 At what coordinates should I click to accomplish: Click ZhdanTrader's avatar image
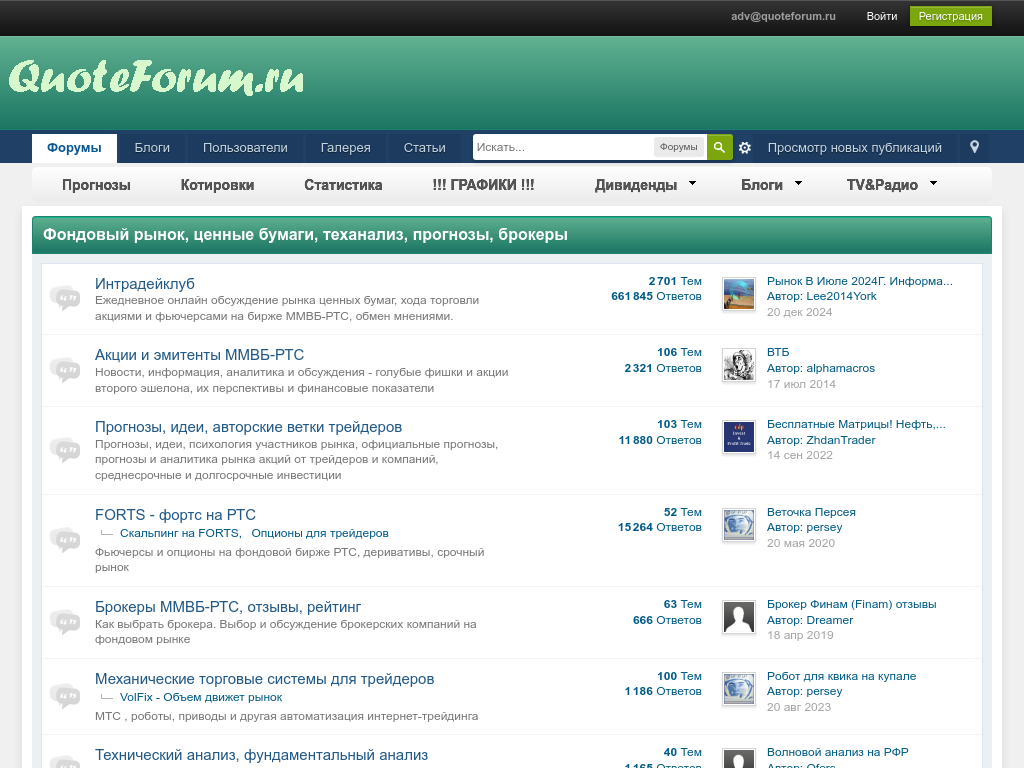pyautogui.click(x=738, y=437)
